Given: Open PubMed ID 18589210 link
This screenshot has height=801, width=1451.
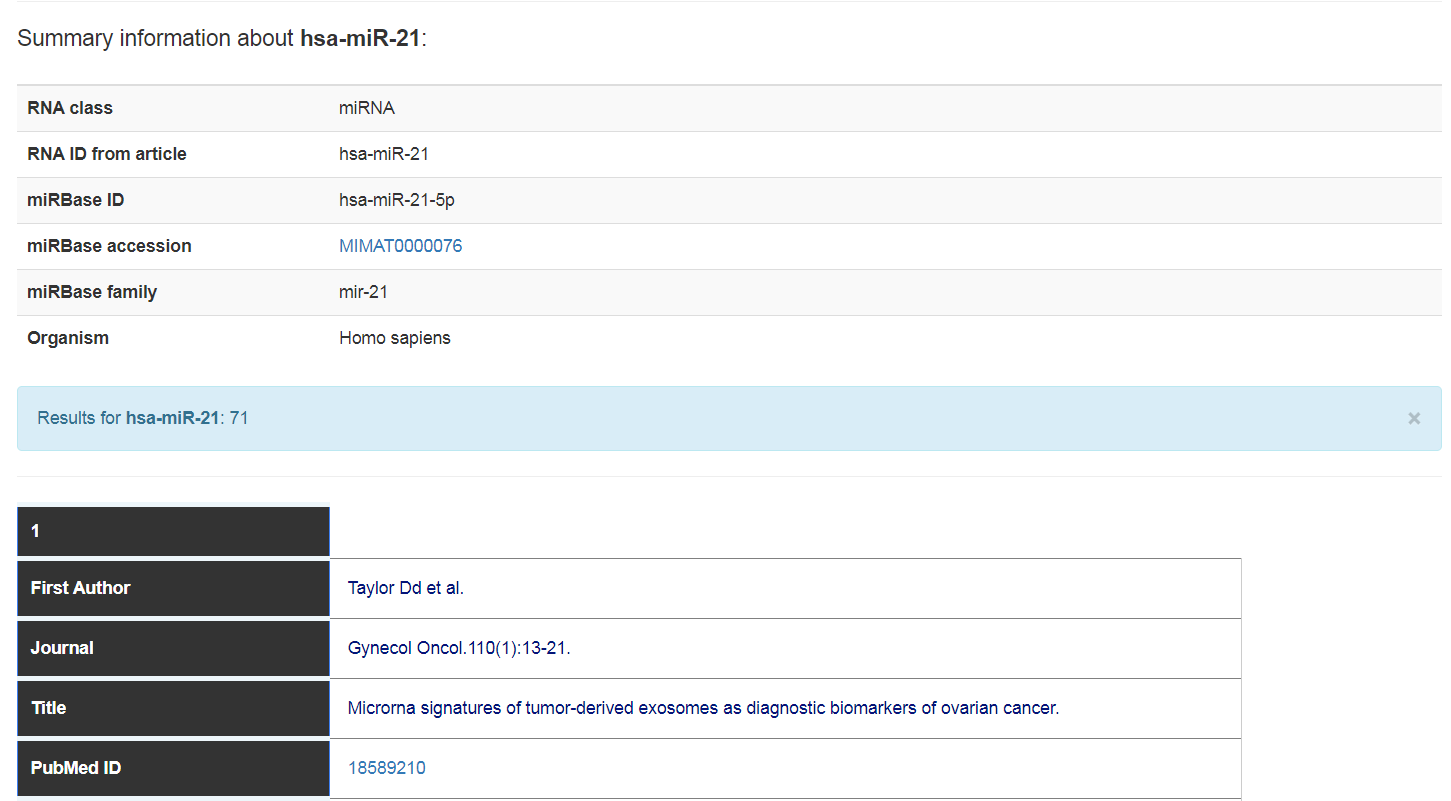Looking at the screenshot, I should 386,768.
